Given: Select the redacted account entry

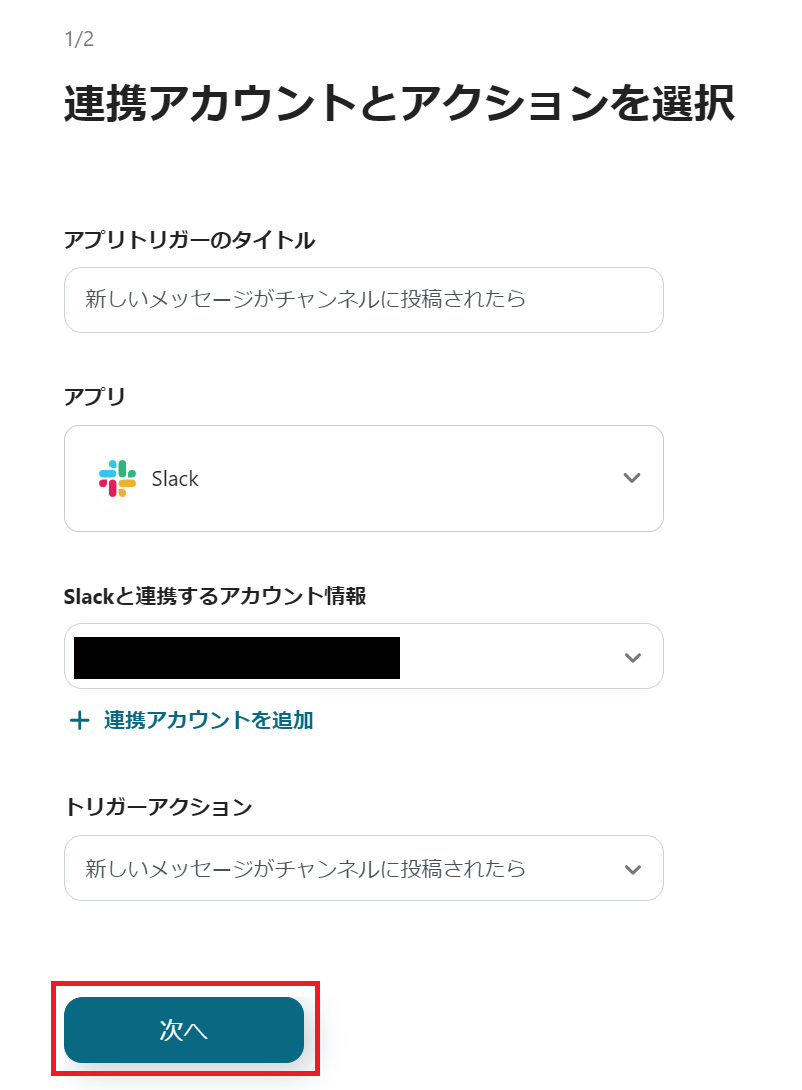Looking at the screenshot, I should (235, 656).
